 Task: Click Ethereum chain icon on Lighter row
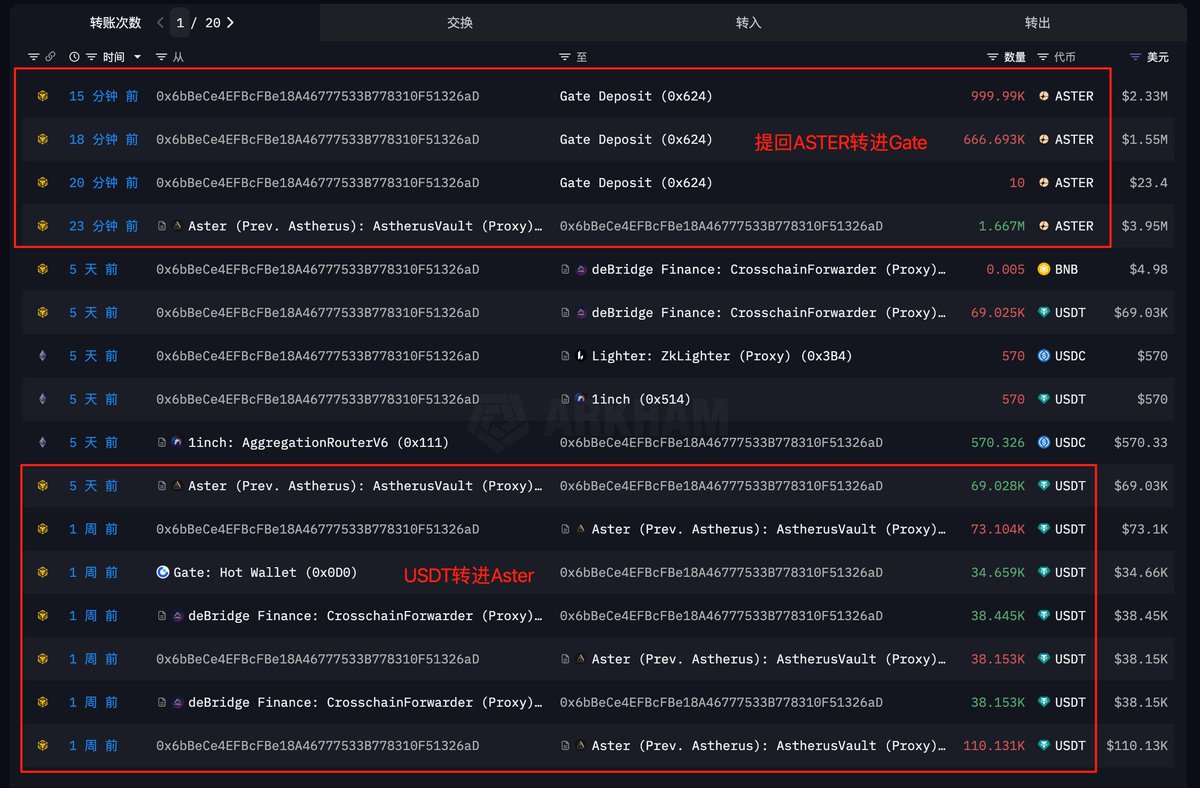(42, 356)
